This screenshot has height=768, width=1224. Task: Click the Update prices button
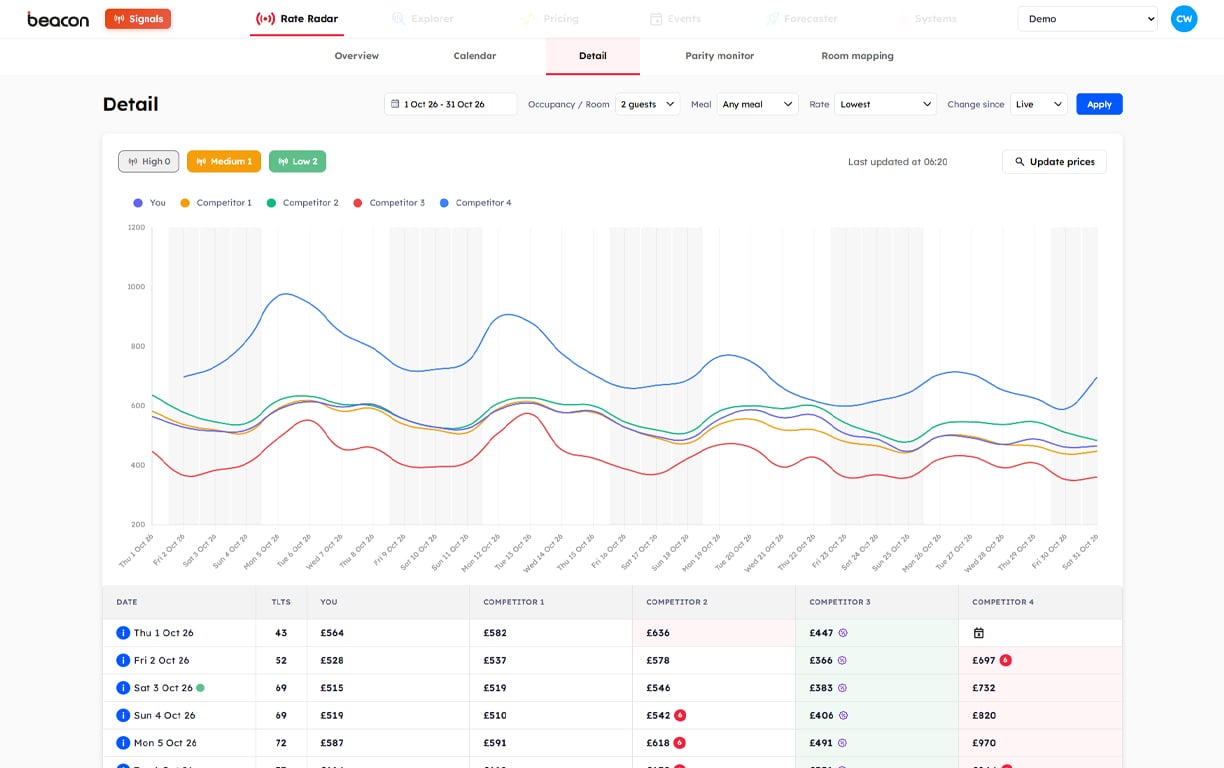(1054, 161)
